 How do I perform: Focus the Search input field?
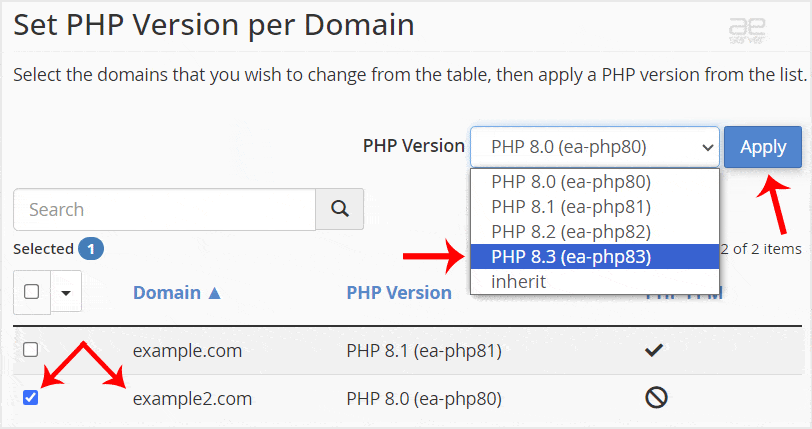click(165, 210)
